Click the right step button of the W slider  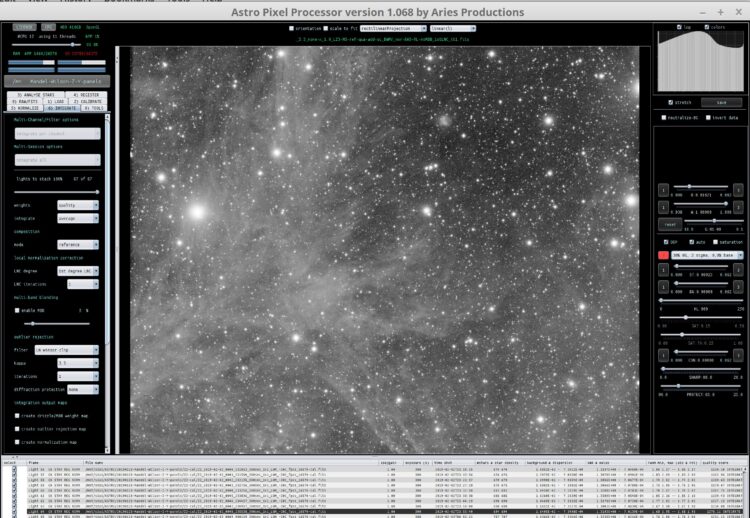click(738, 207)
